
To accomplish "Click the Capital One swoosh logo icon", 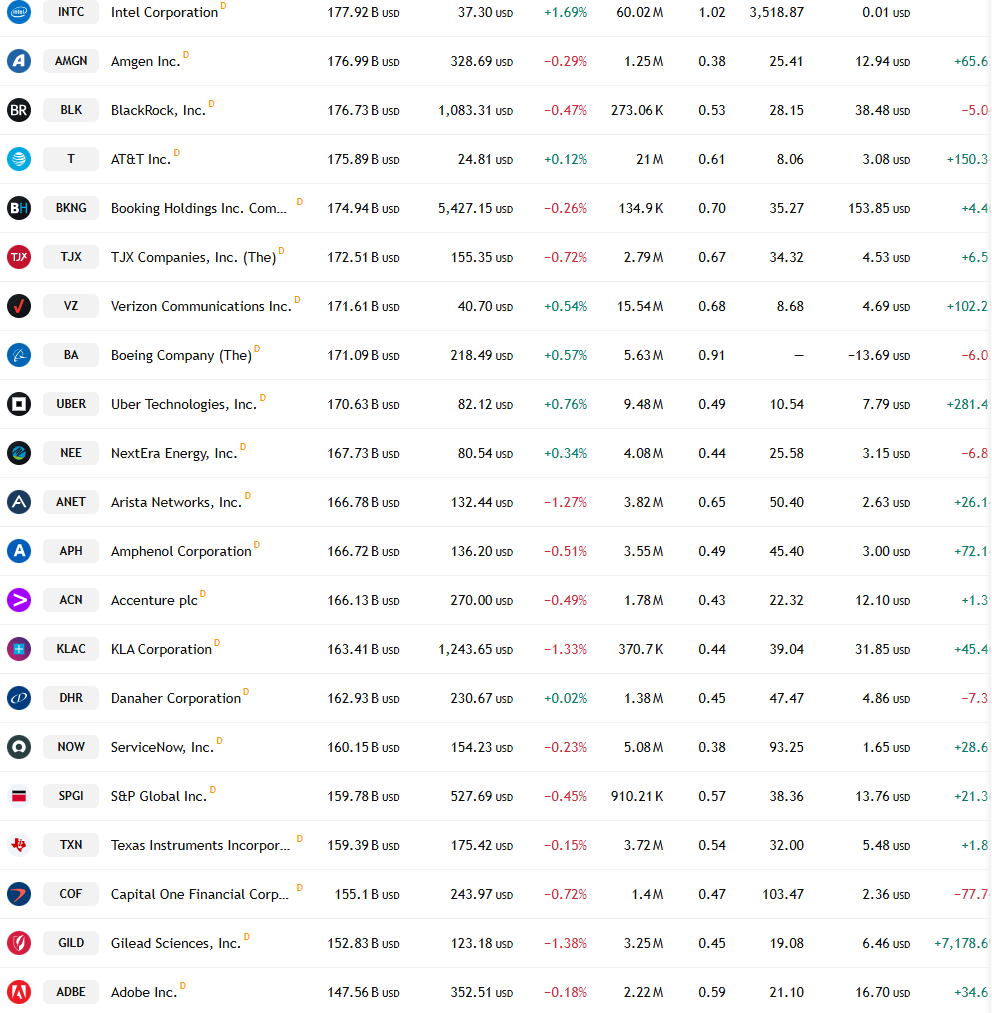I will [x=19, y=893].
